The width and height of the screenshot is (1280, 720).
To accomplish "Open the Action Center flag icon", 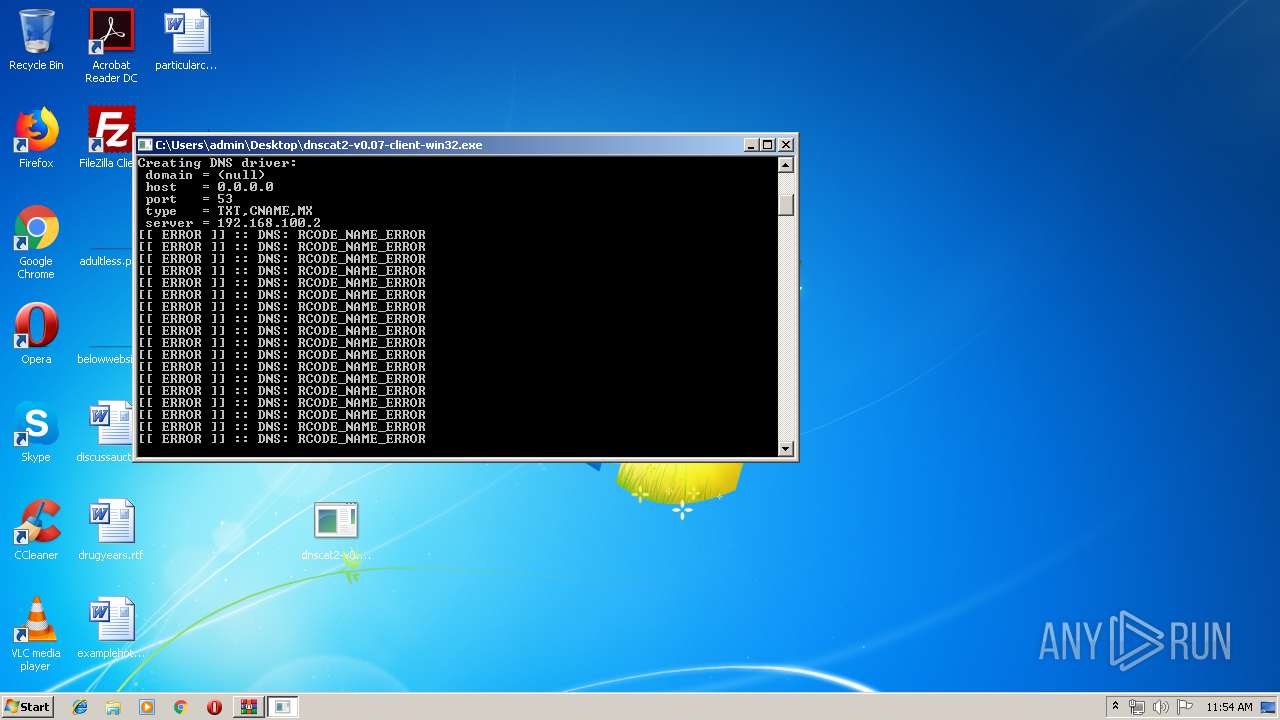I will tap(1185, 707).
